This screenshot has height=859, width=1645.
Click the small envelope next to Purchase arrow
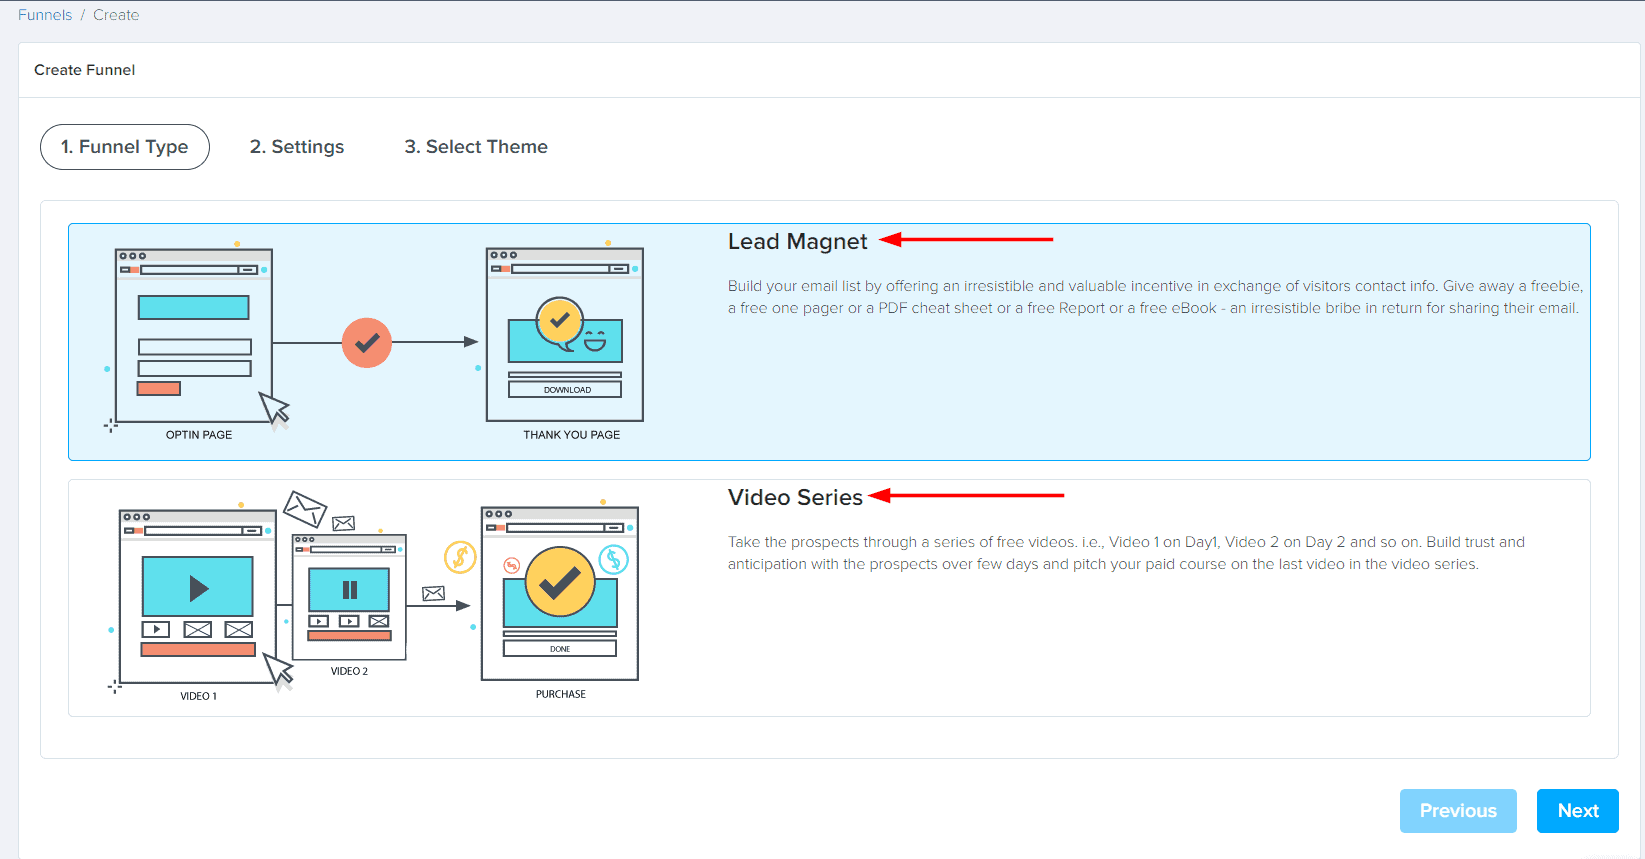point(433,593)
